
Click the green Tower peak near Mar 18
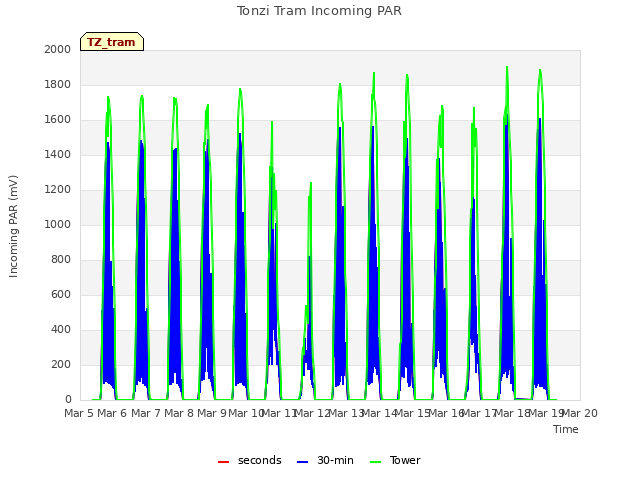[507, 68]
